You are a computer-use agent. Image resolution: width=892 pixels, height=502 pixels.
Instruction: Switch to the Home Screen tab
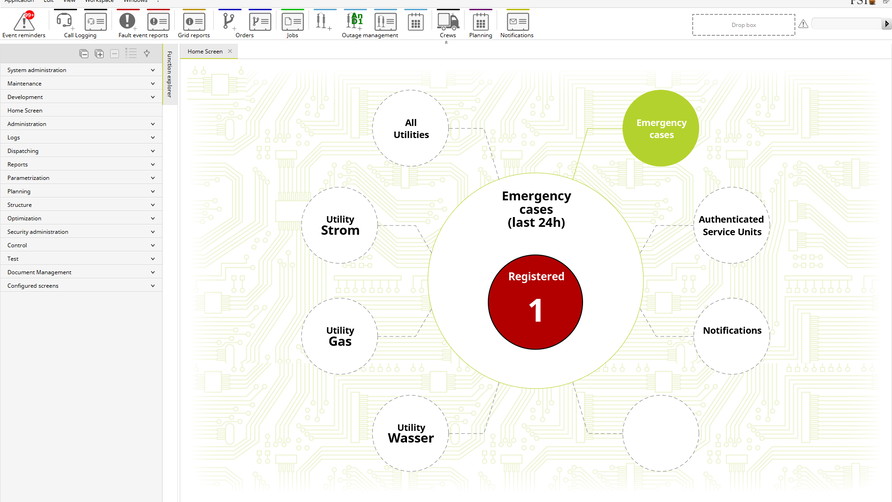coord(205,51)
